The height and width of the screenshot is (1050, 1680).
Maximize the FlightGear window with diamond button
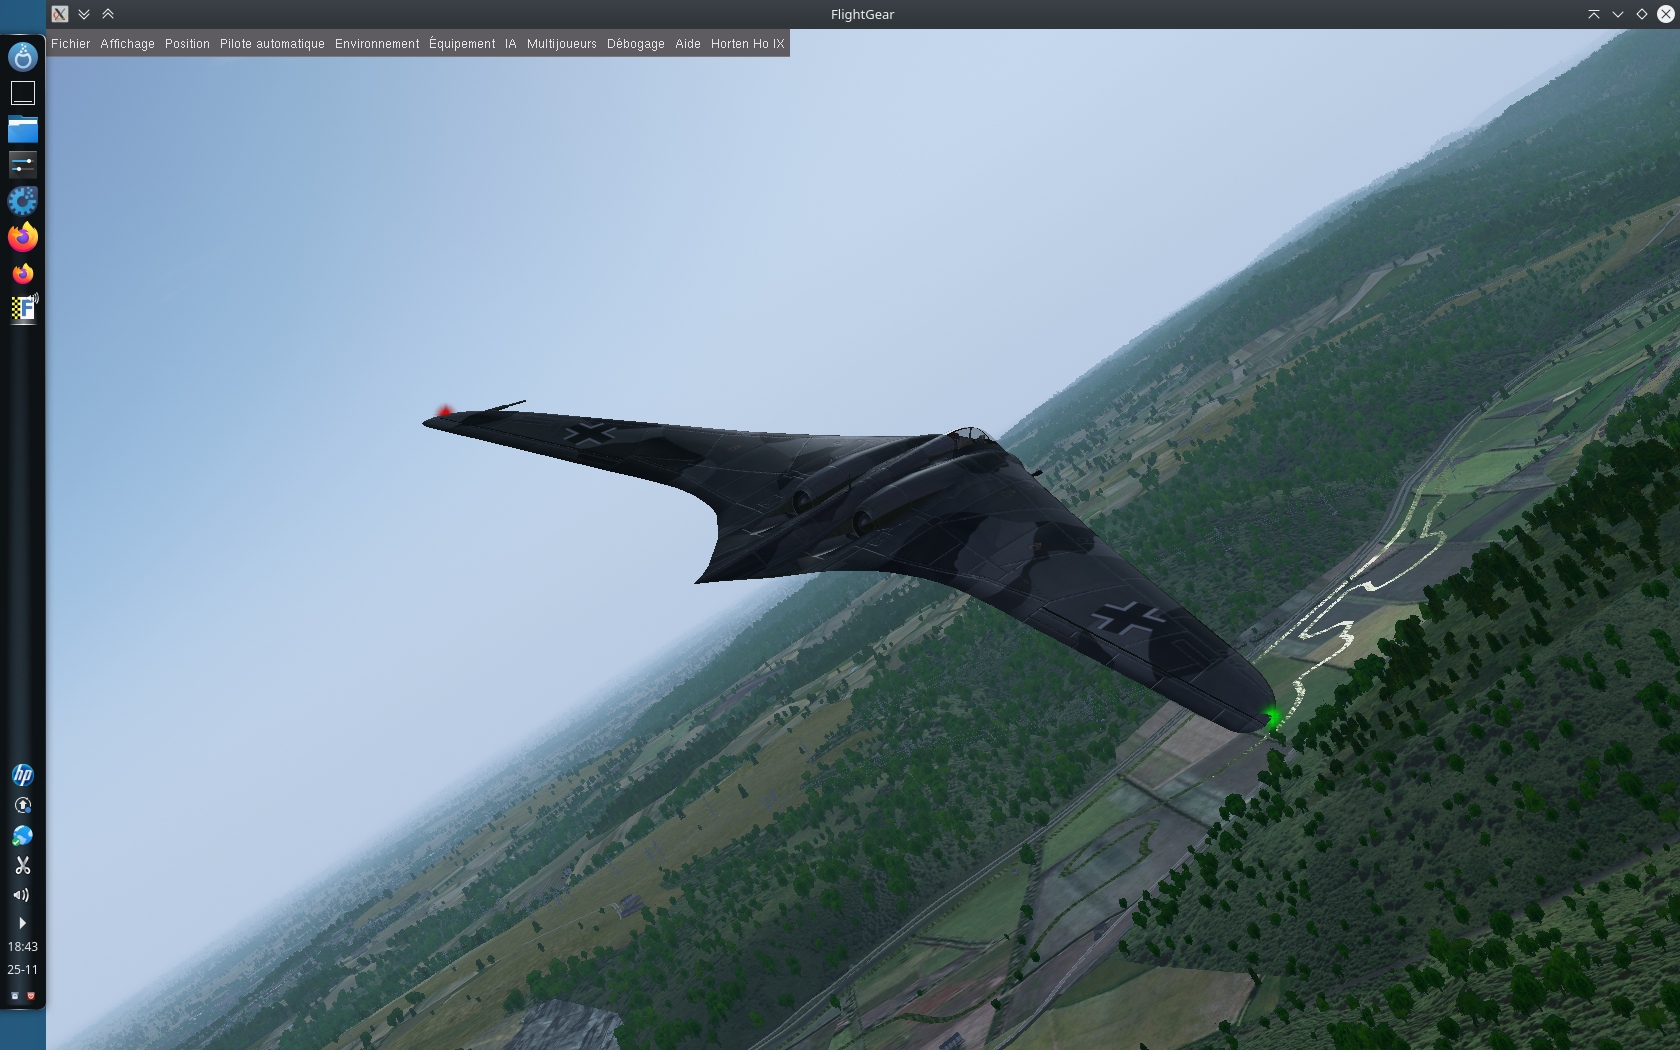(1642, 14)
